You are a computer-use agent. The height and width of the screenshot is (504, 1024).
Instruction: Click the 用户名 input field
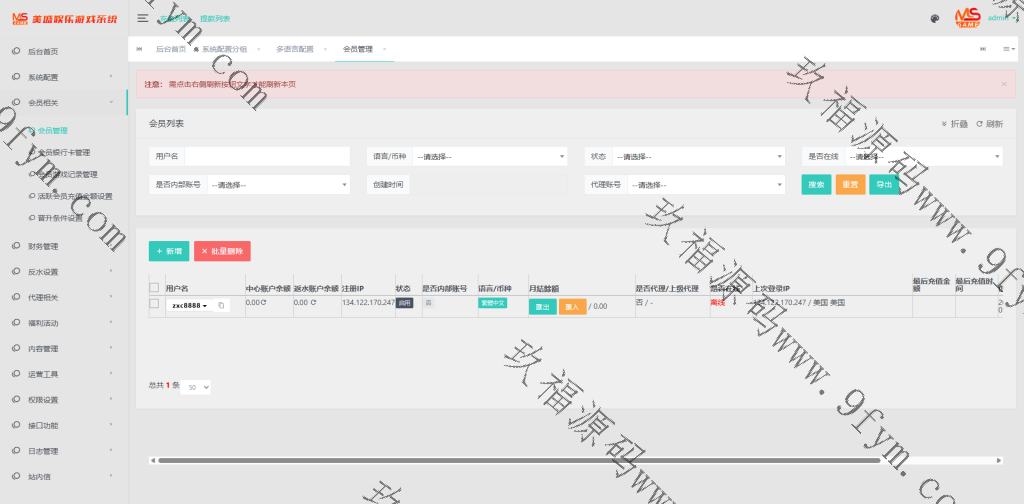coord(266,156)
